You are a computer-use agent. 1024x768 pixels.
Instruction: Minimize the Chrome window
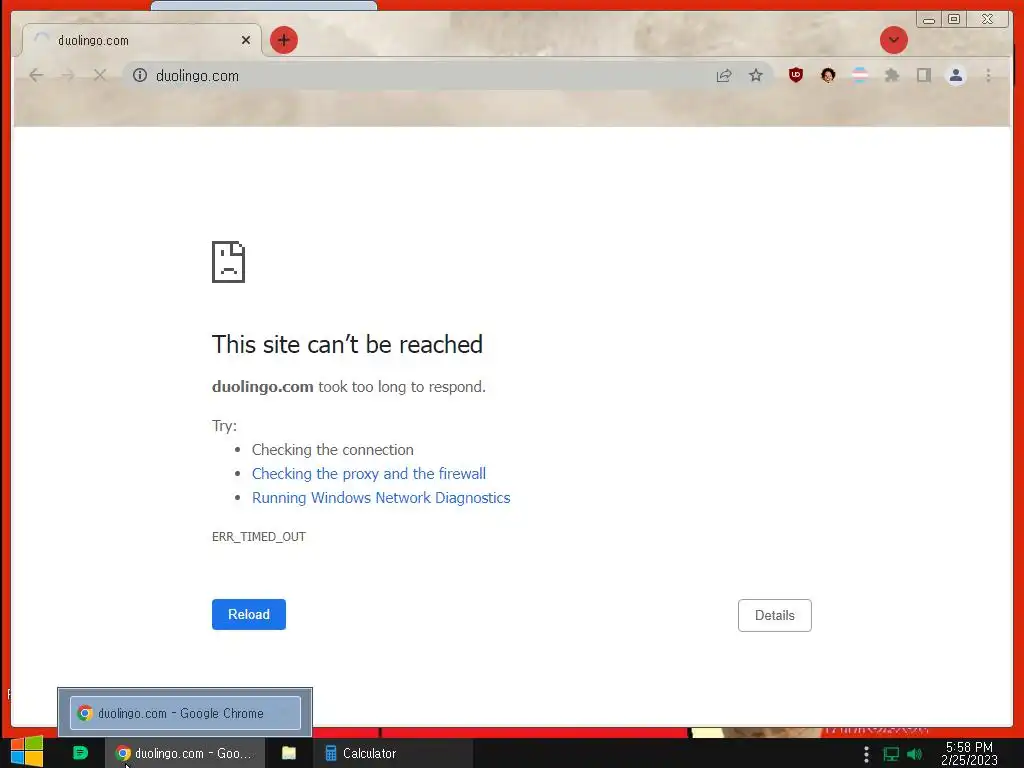(x=929, y=20)
